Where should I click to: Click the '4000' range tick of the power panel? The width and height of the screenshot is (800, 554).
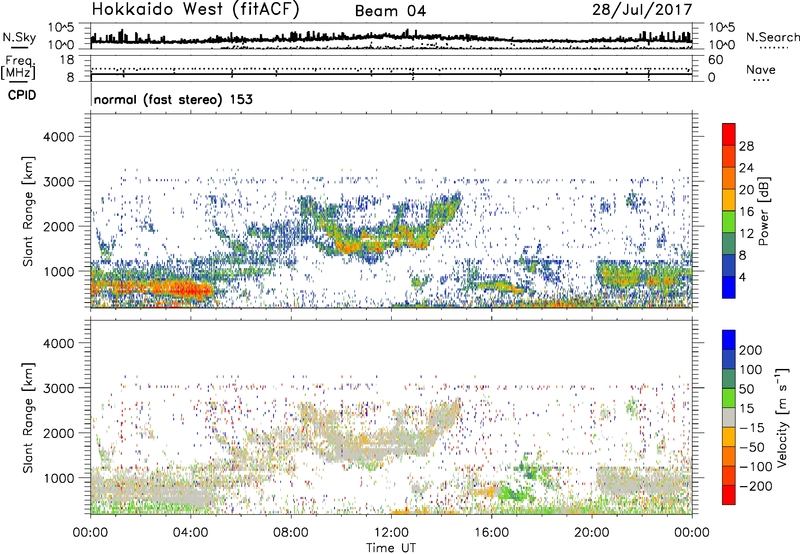tap(58, 137)
